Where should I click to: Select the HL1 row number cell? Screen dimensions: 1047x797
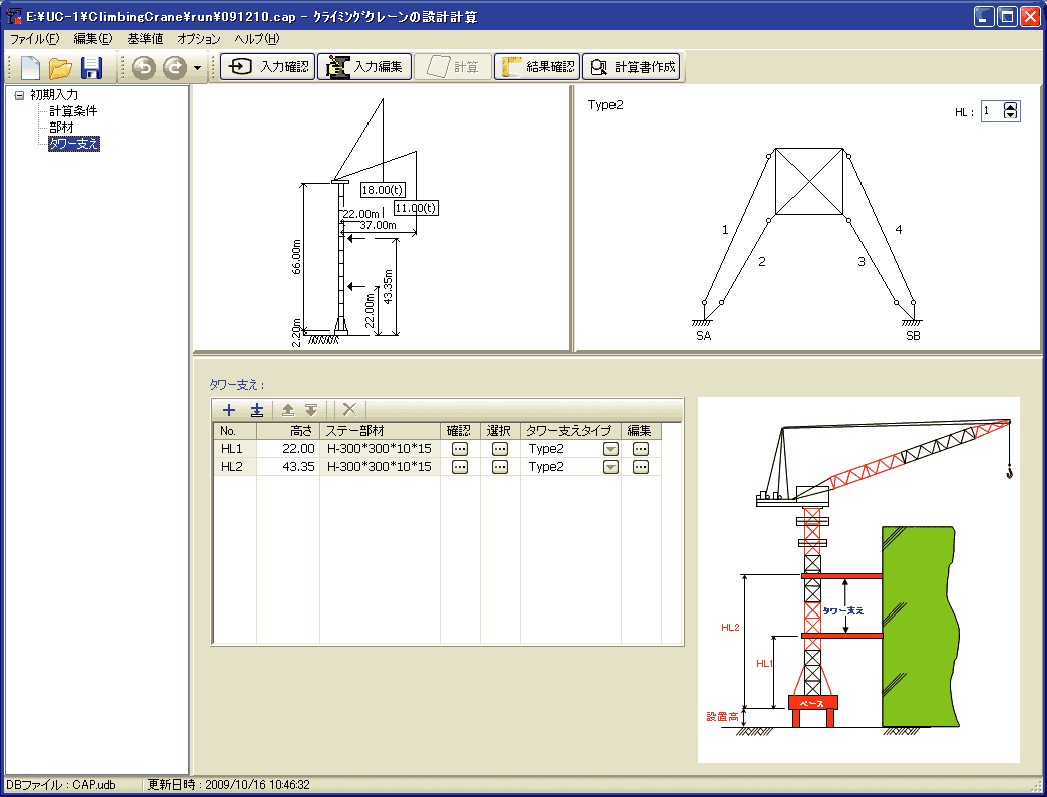234,449
